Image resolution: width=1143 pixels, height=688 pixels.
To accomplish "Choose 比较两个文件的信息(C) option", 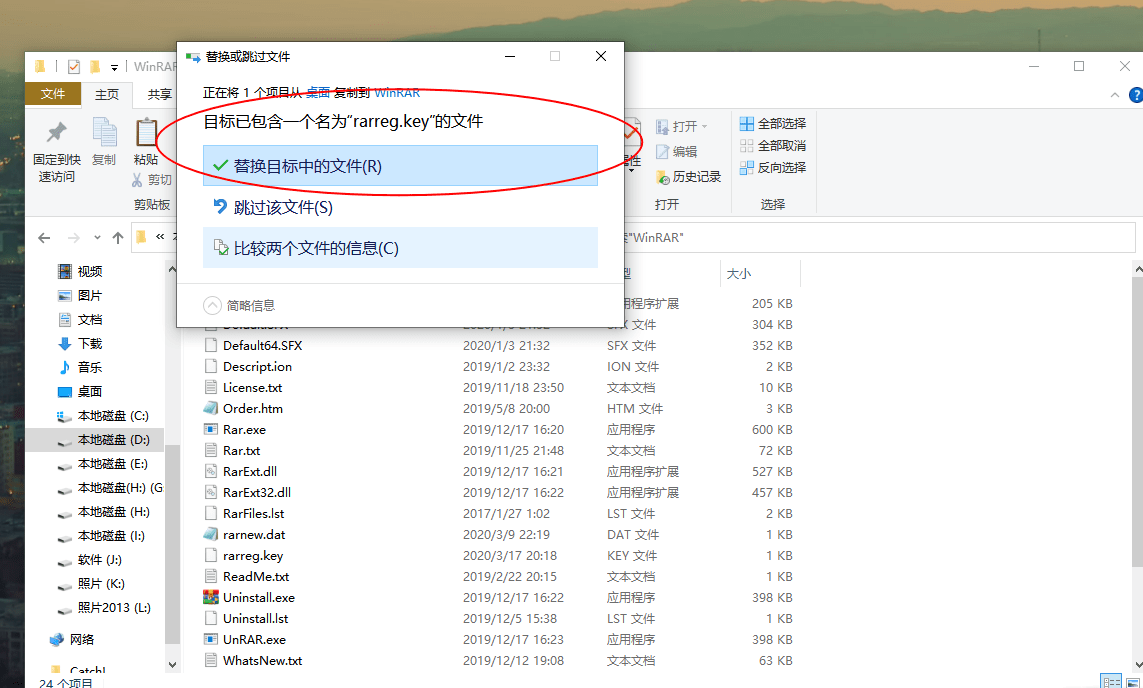I will (x=400, y=248).
